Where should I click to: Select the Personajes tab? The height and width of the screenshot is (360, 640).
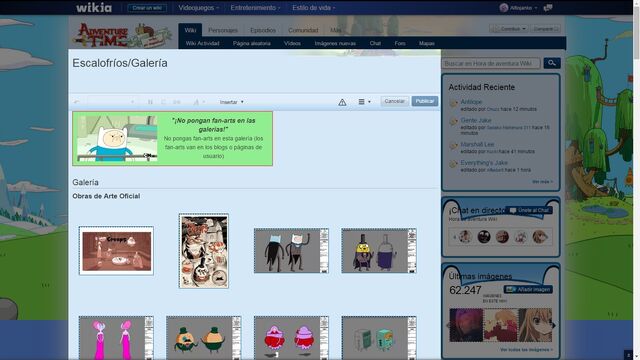point(223,30)
